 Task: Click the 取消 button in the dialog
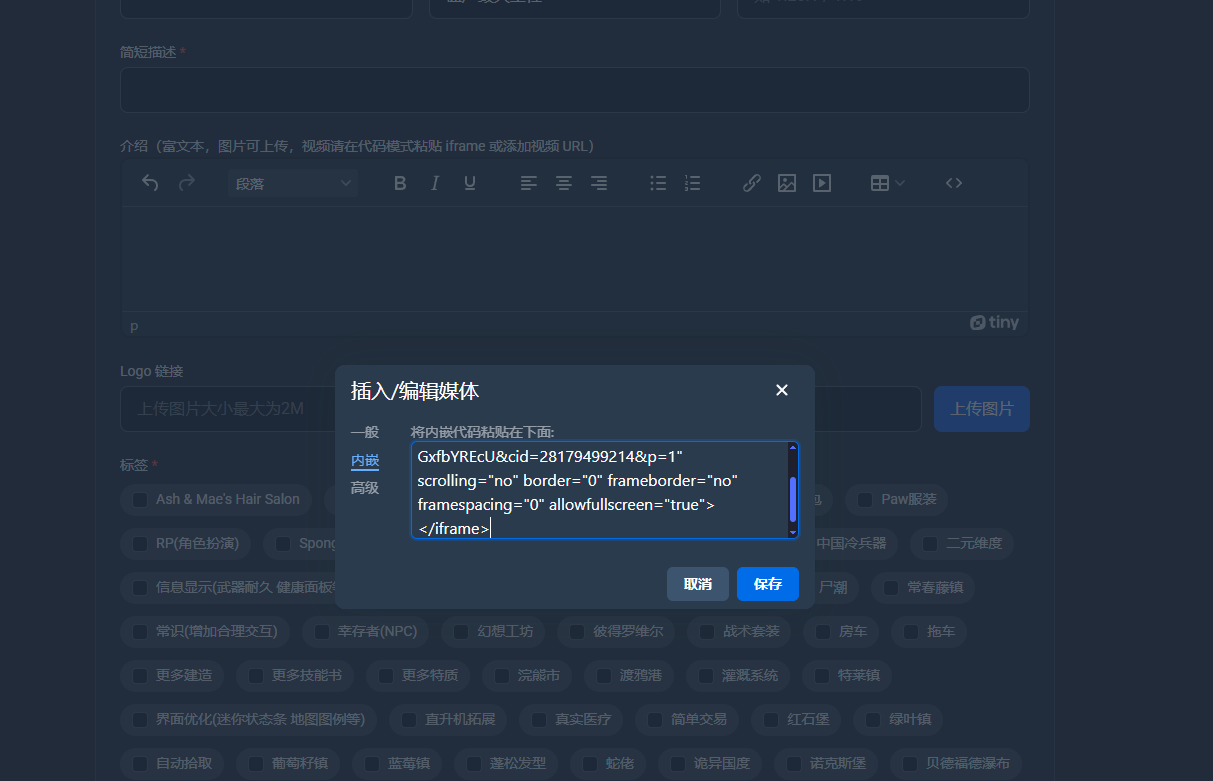(x=697, y=584)
